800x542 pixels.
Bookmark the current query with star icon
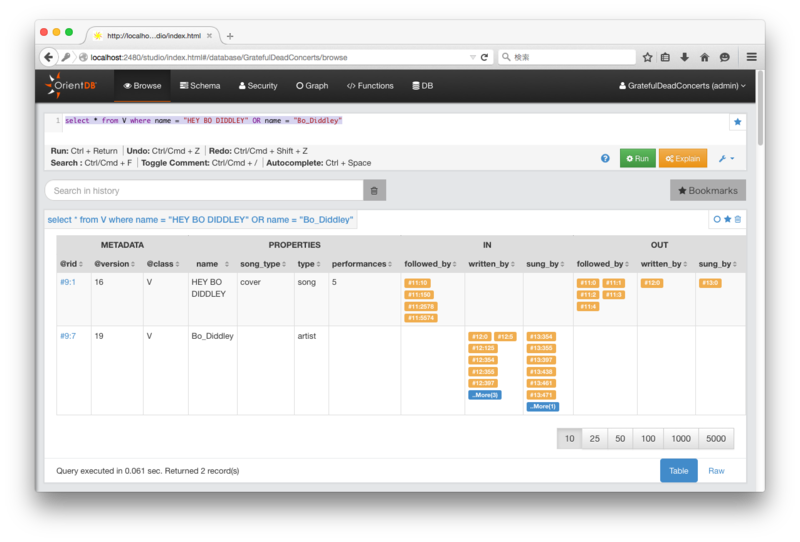737,122
